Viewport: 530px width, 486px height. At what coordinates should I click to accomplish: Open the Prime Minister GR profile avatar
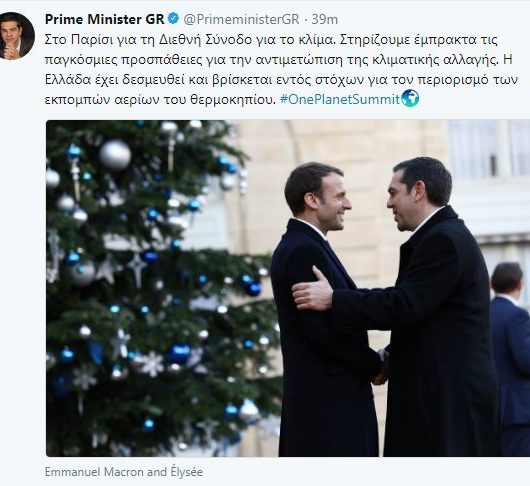click(x=16, y=36)
